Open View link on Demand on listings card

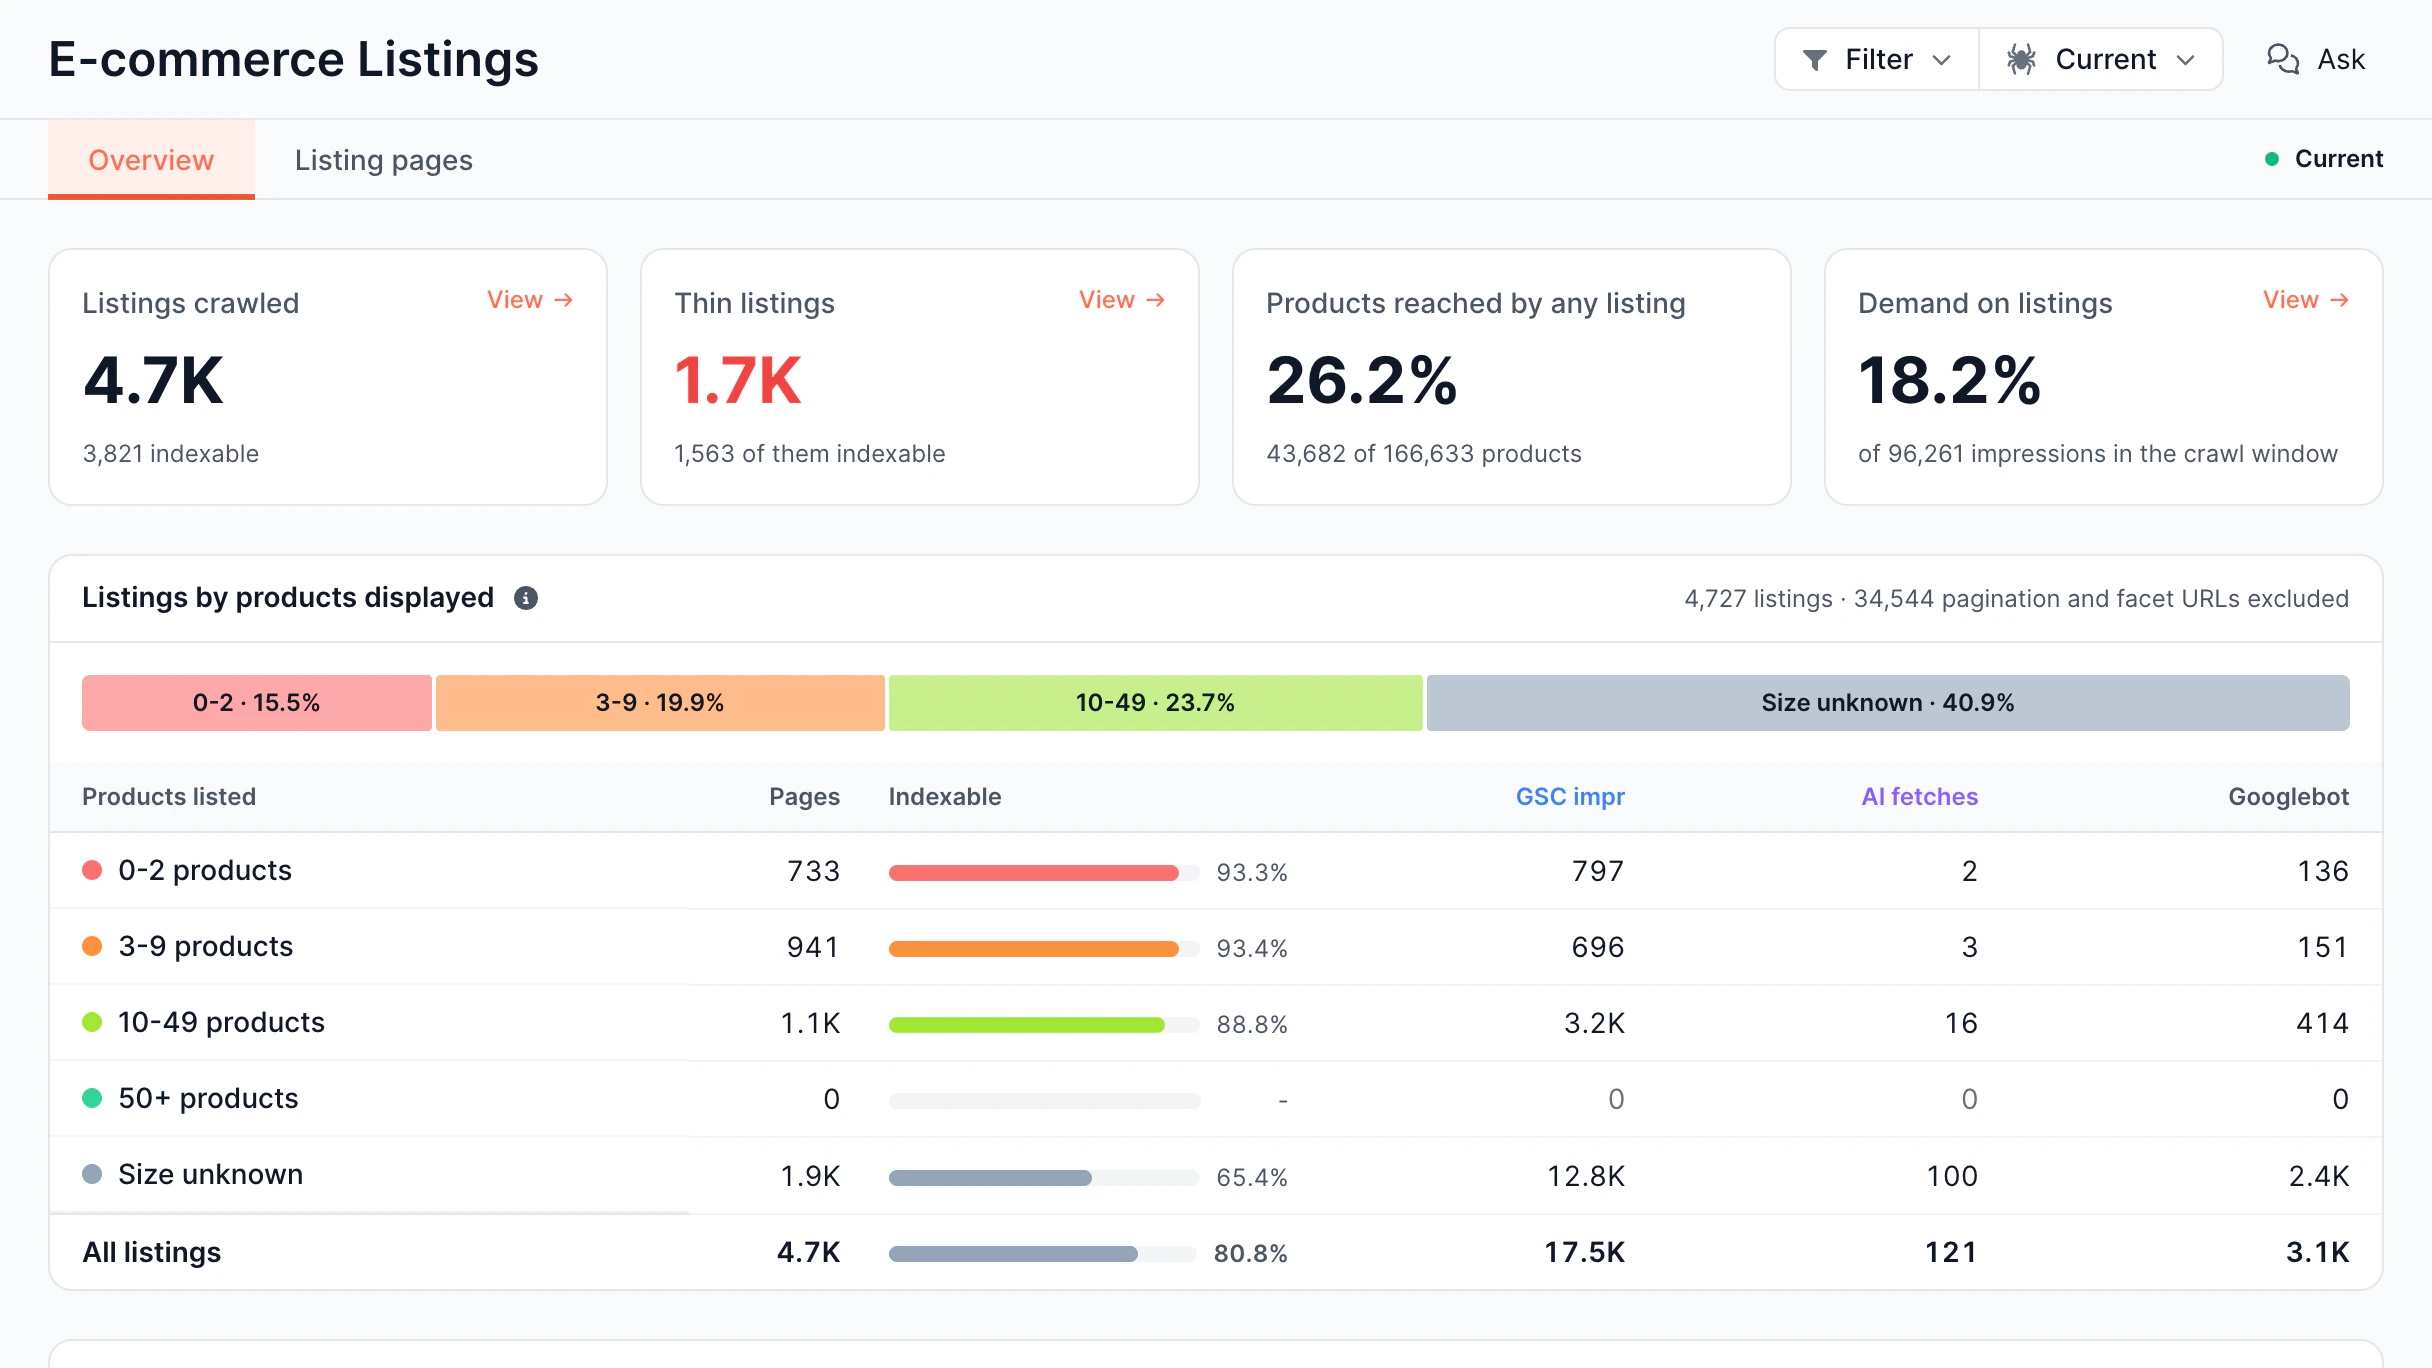click(x=2306, y=300)
